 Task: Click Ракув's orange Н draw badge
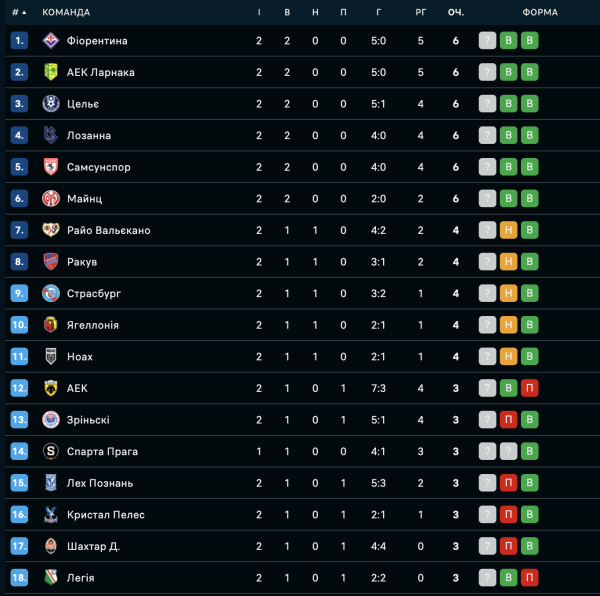[x=509, y=262]
